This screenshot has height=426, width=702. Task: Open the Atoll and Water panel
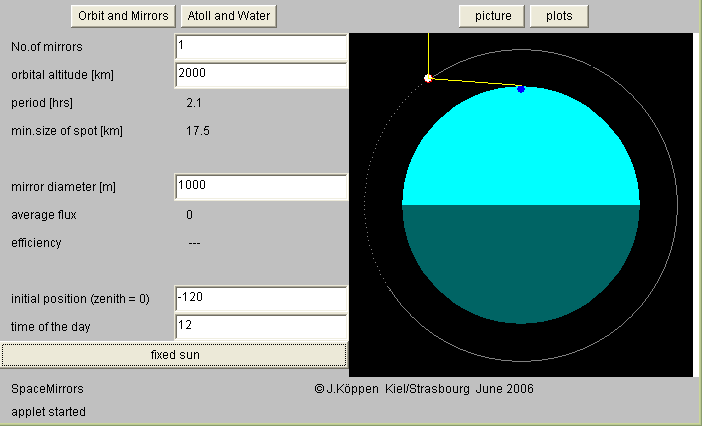pos(228,16)
